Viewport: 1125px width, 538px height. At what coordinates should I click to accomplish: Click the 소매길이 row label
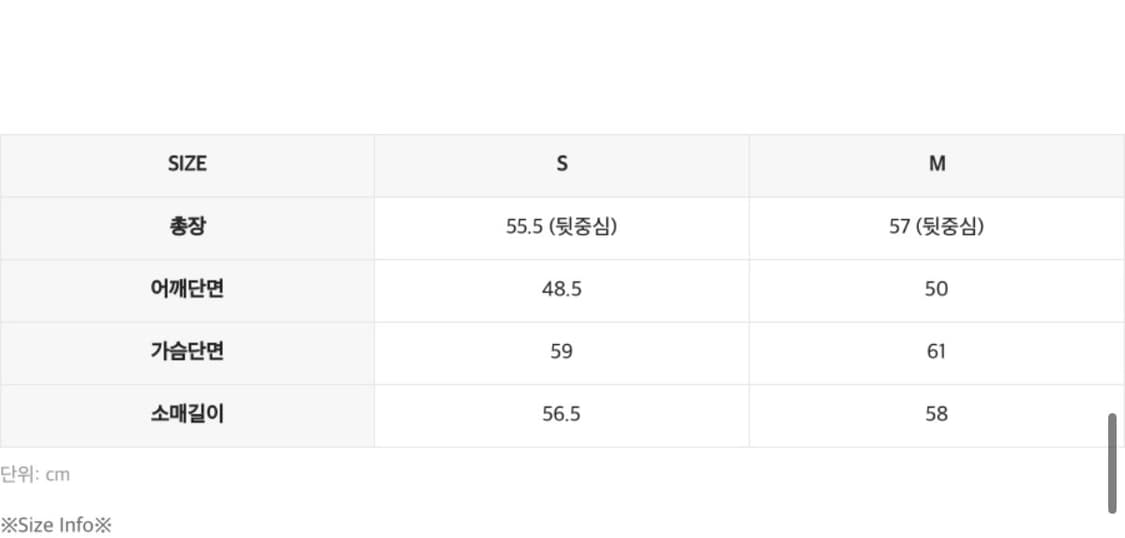187,414
